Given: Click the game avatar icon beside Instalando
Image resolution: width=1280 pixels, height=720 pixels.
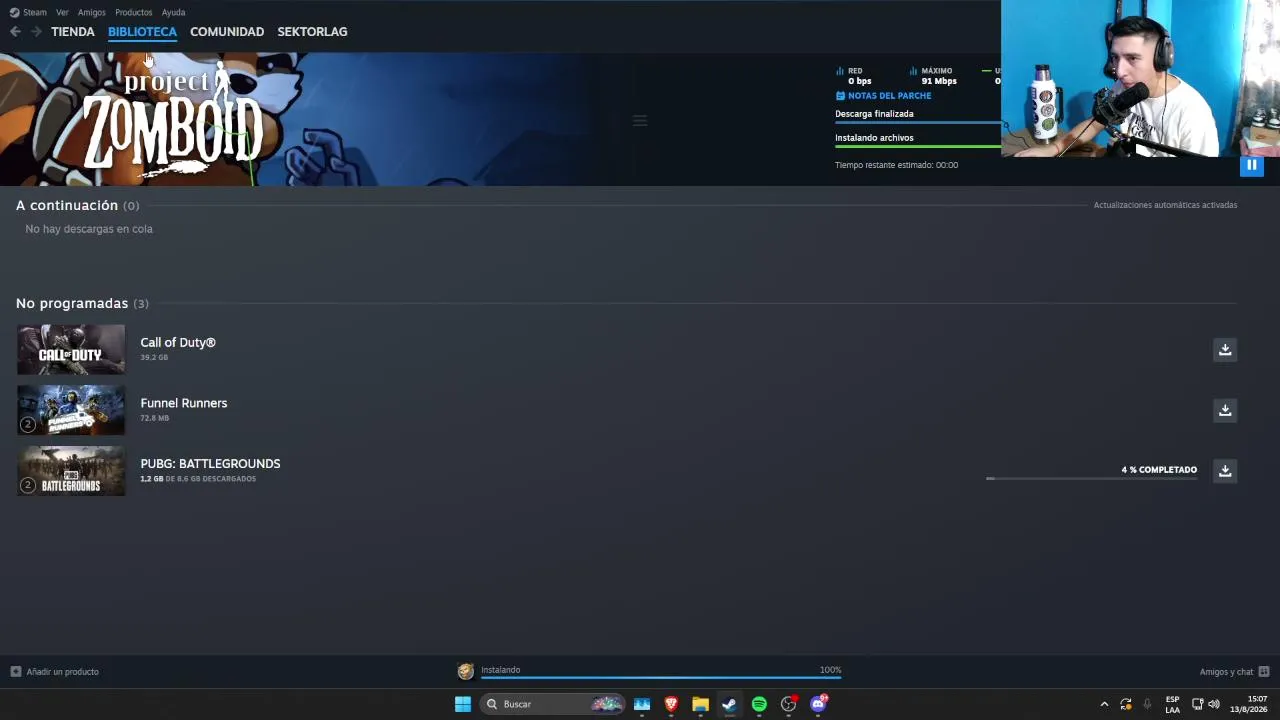Looking at the screenshot, I should pos(466,671).
